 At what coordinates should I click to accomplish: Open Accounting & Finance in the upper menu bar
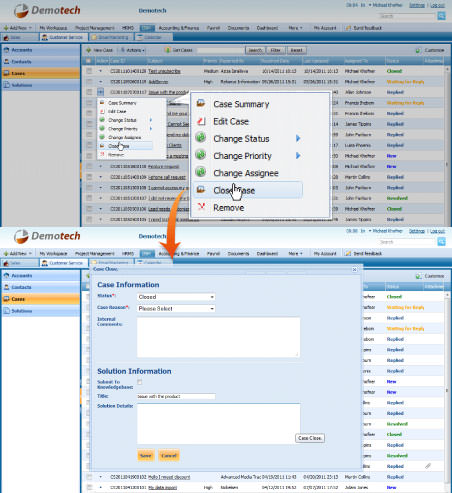pyautogui.click(x=179, y=28)
